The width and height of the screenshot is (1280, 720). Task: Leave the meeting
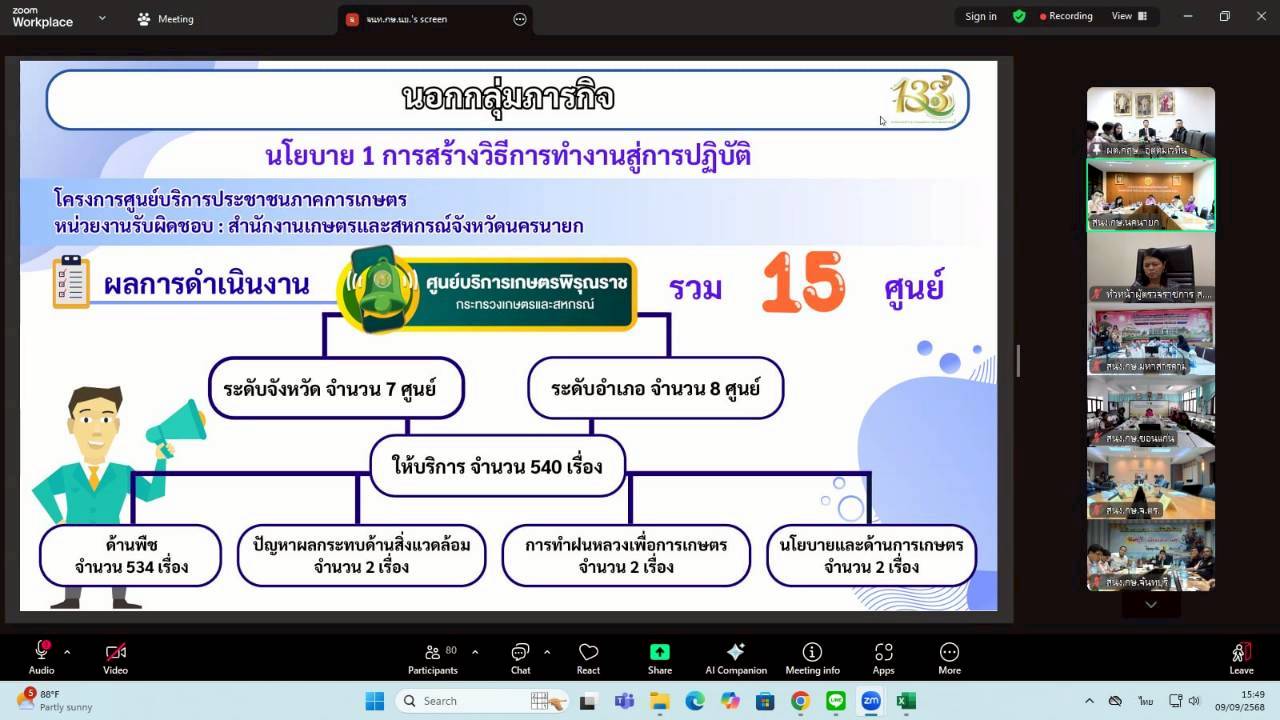[x=1241, y=657]
